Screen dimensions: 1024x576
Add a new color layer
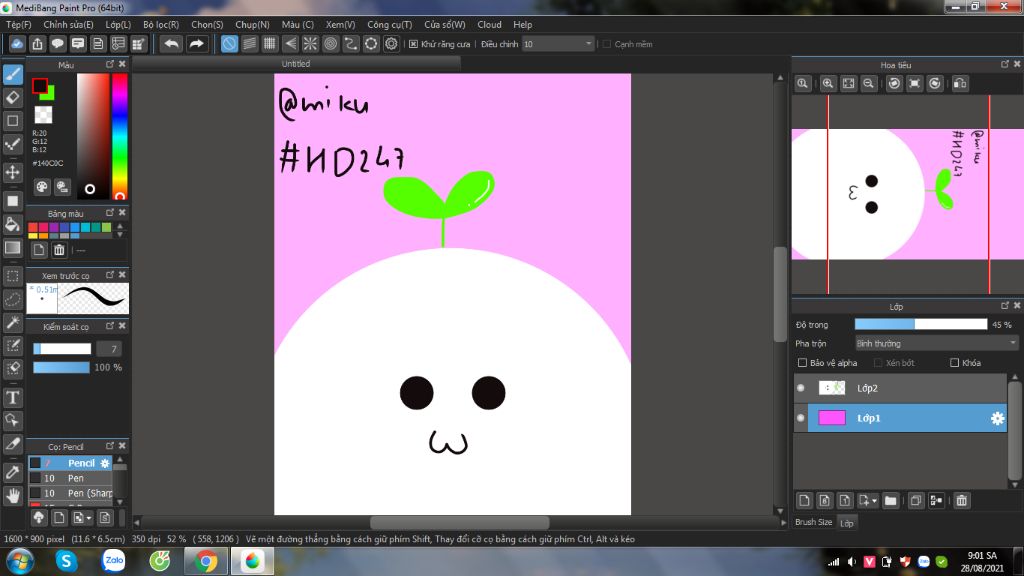click(804, 501)
